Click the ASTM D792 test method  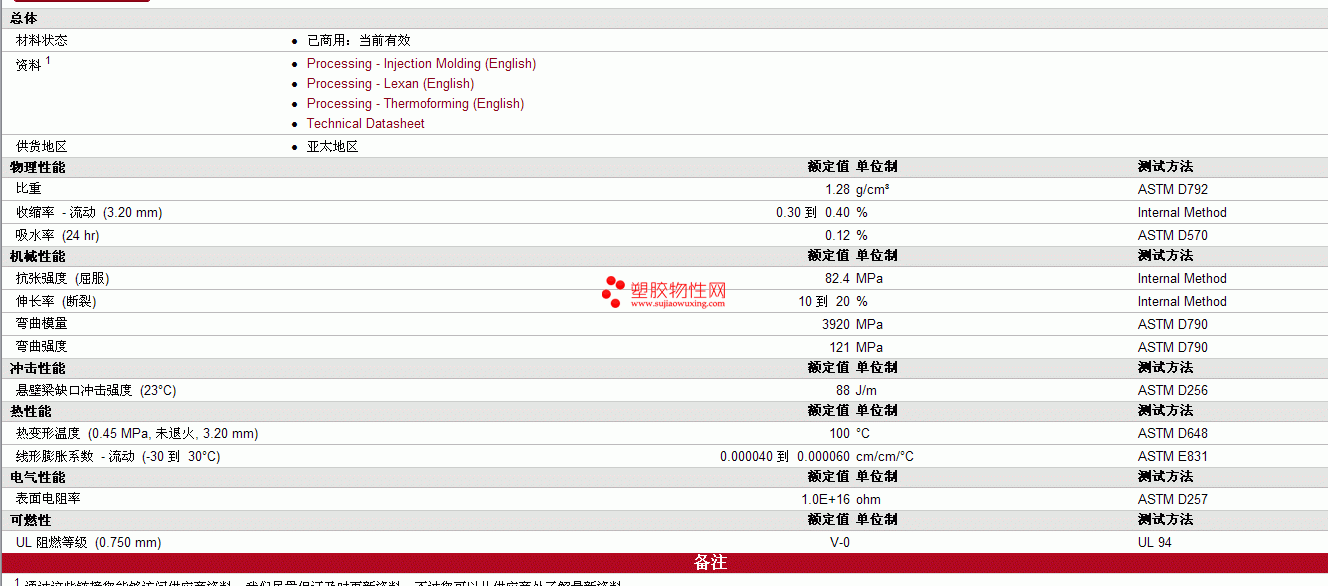(x=1172, y=189)
